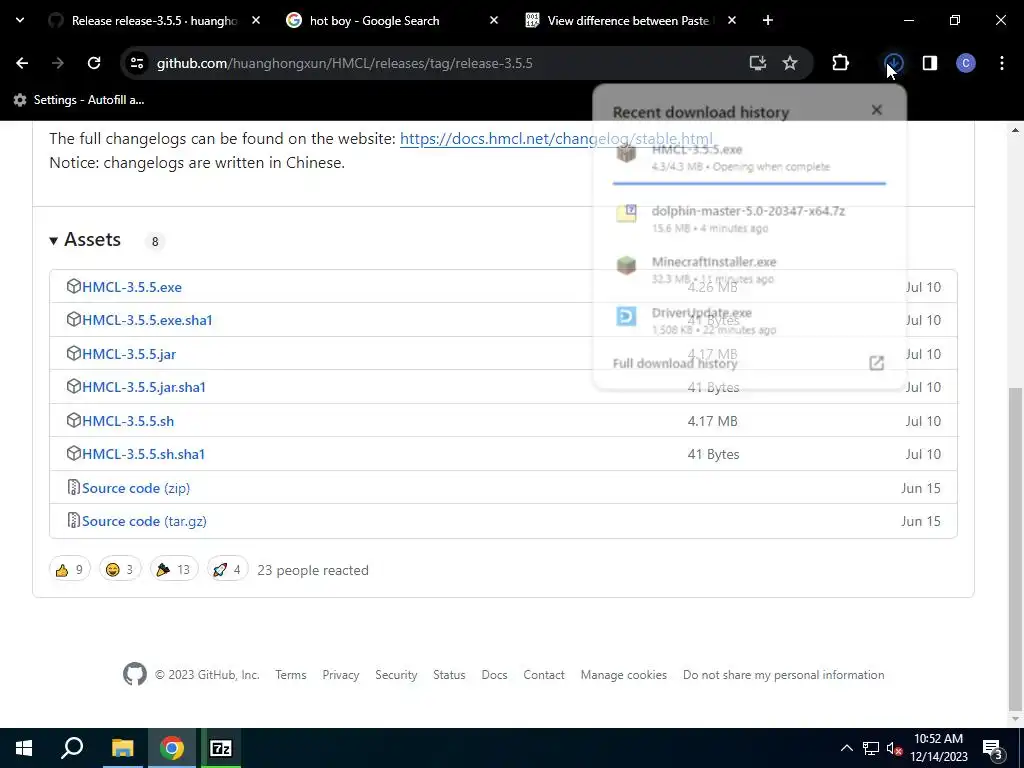The height and width of the screenshot is (768, 1024).
Task: Open Windows Start menu
Action: tap(24, 748)
